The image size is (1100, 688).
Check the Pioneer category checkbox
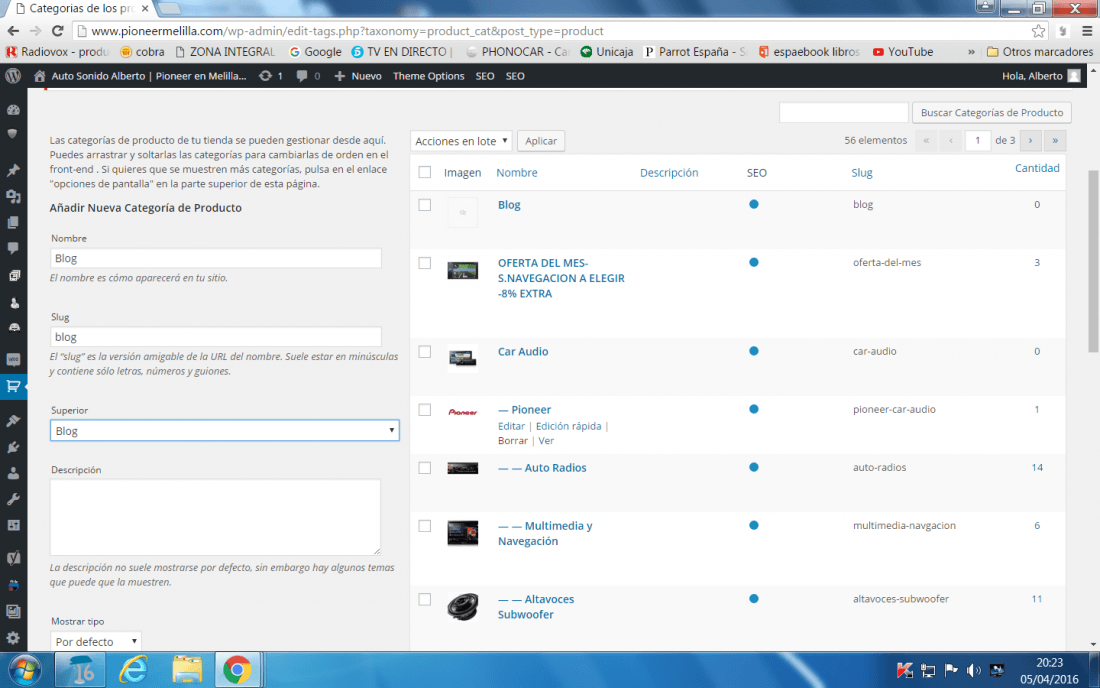(x=424, y=410)
